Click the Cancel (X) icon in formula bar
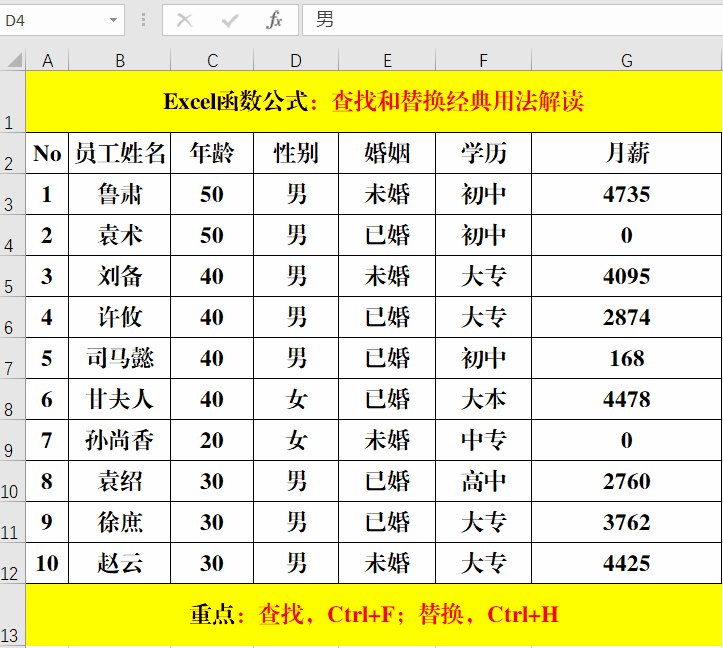Image resolution: width=723 pixels, height=648 pixels. click(x=184, y=20)
